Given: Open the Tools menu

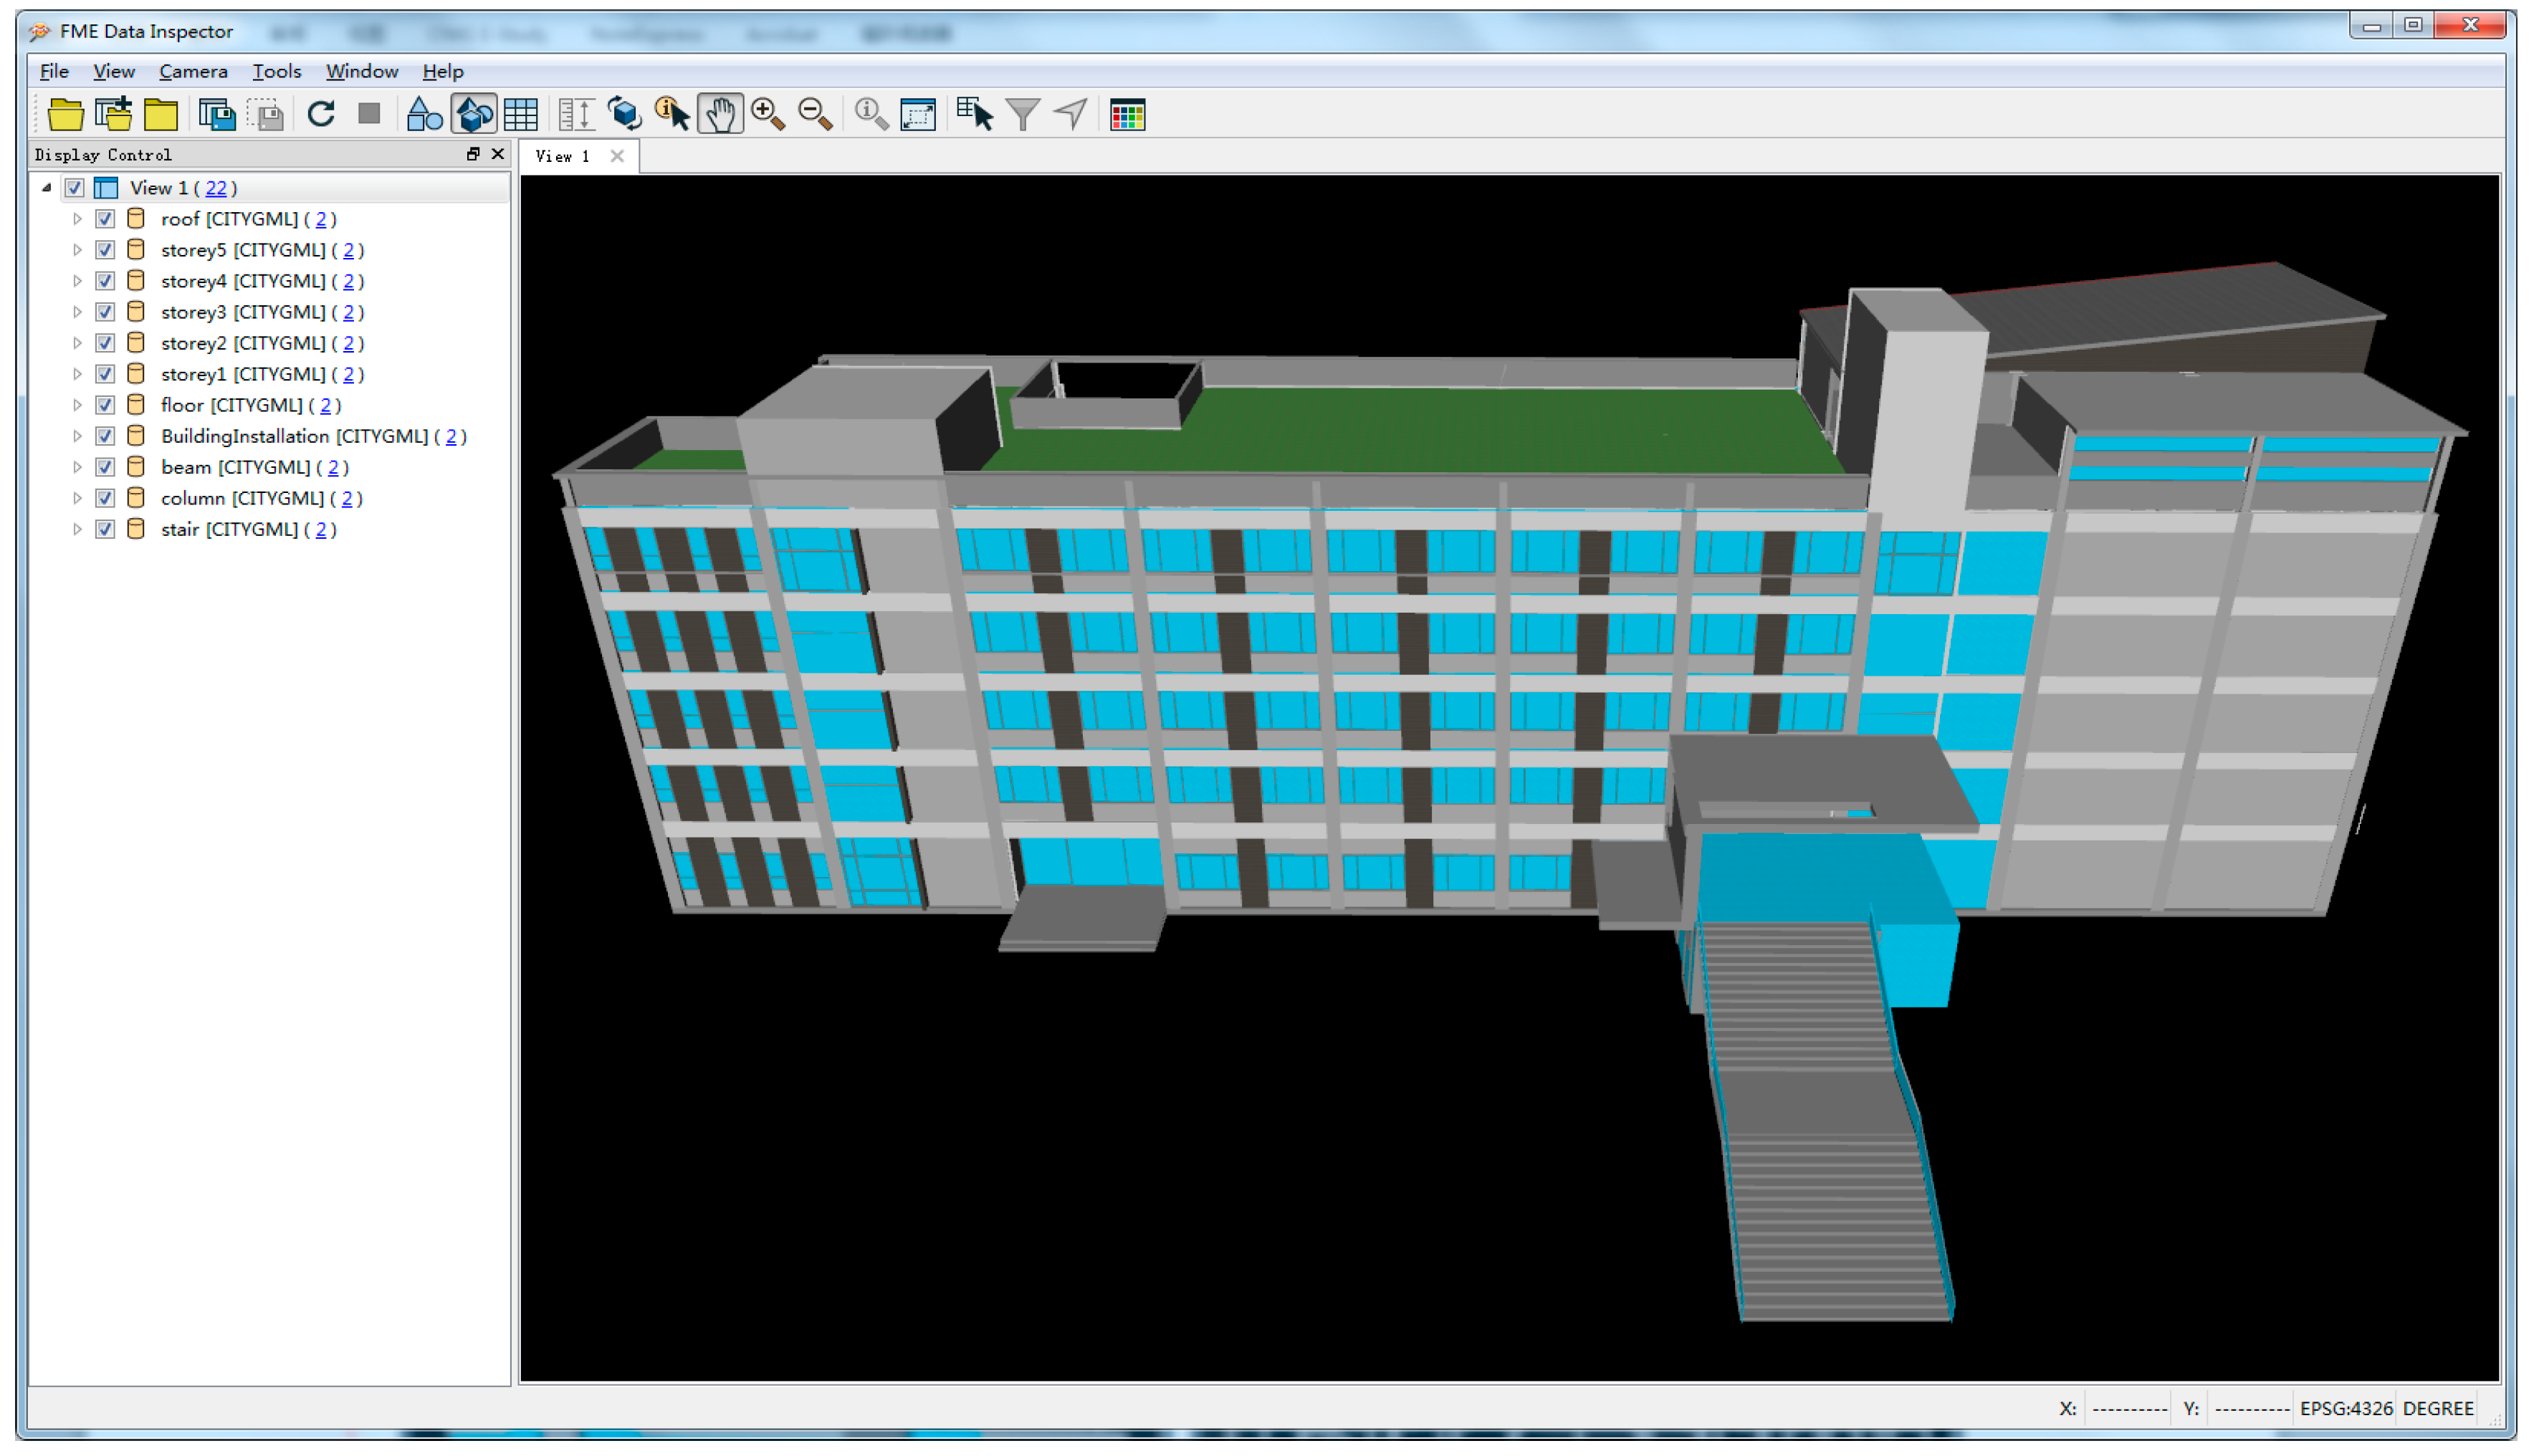Looking at the screenshot, I should [x=276, y=71].
